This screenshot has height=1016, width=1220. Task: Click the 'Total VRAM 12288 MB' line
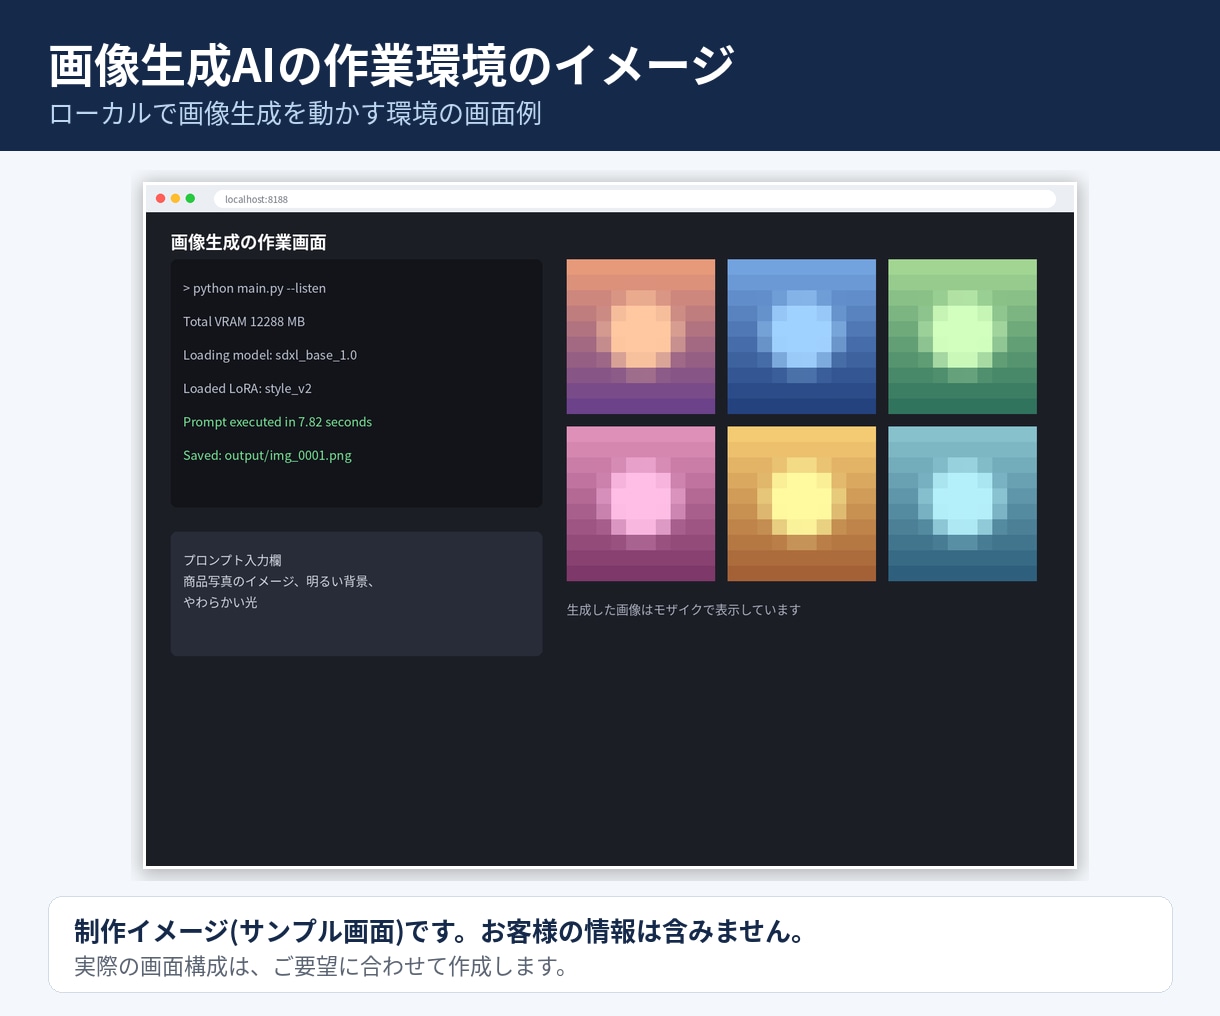244,322
